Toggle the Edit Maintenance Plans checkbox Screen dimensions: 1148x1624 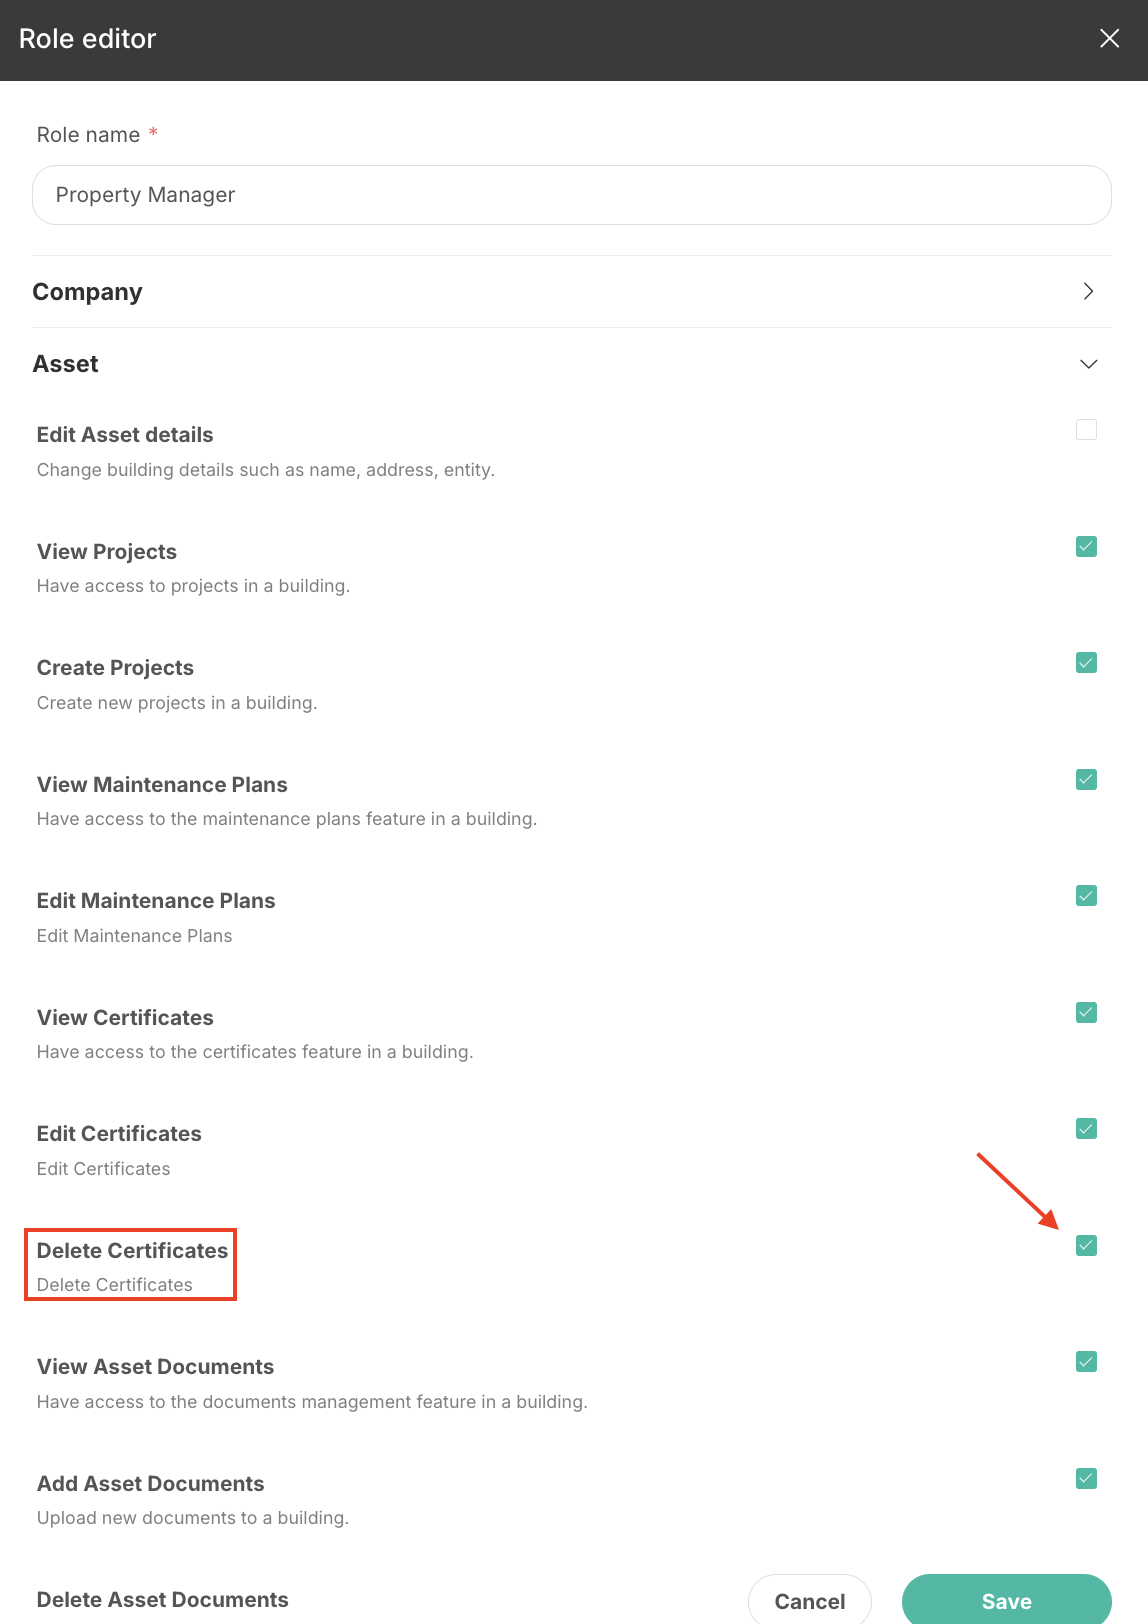(1086, 896)
